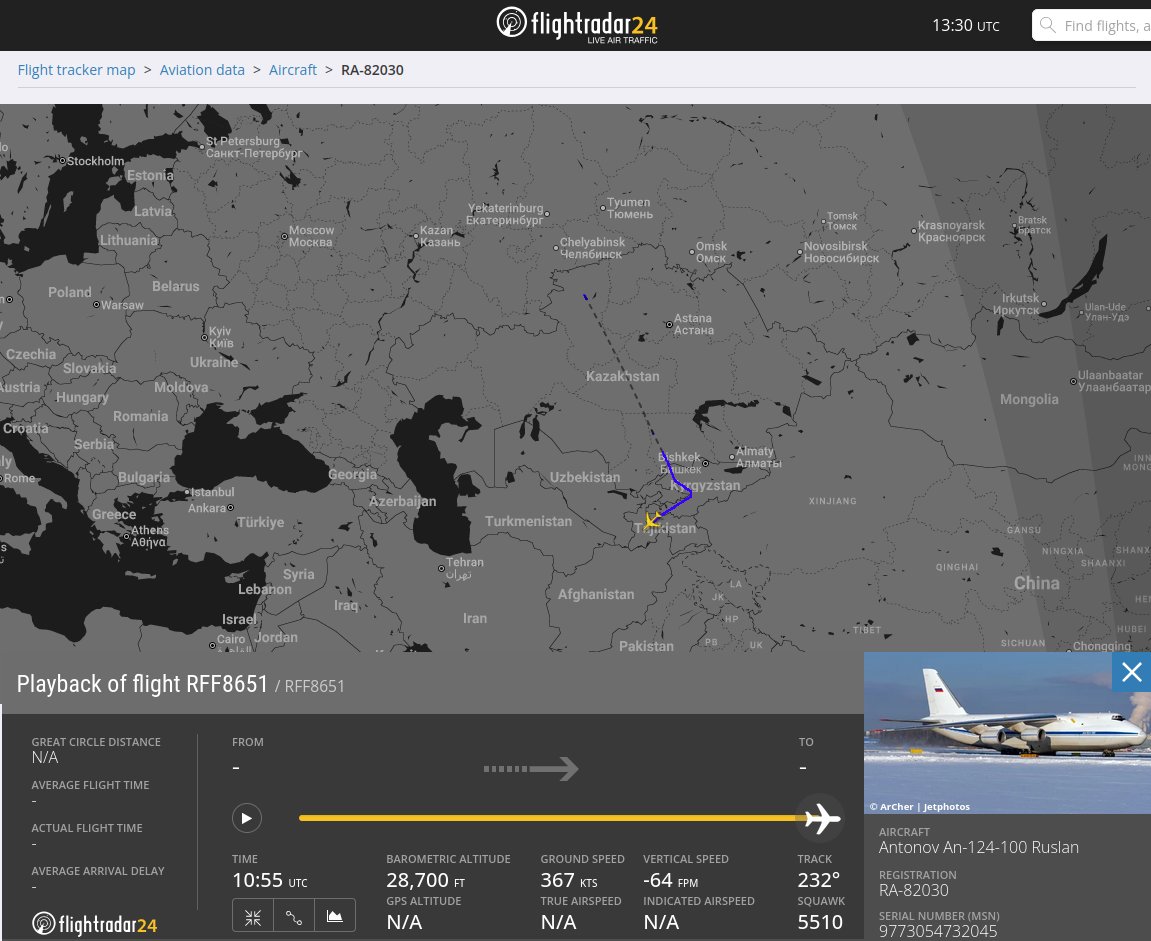This screenshot has height=941, width=1151.
Task: Click the flight direction arrow between From and To
Action: (x=531, y=769)
